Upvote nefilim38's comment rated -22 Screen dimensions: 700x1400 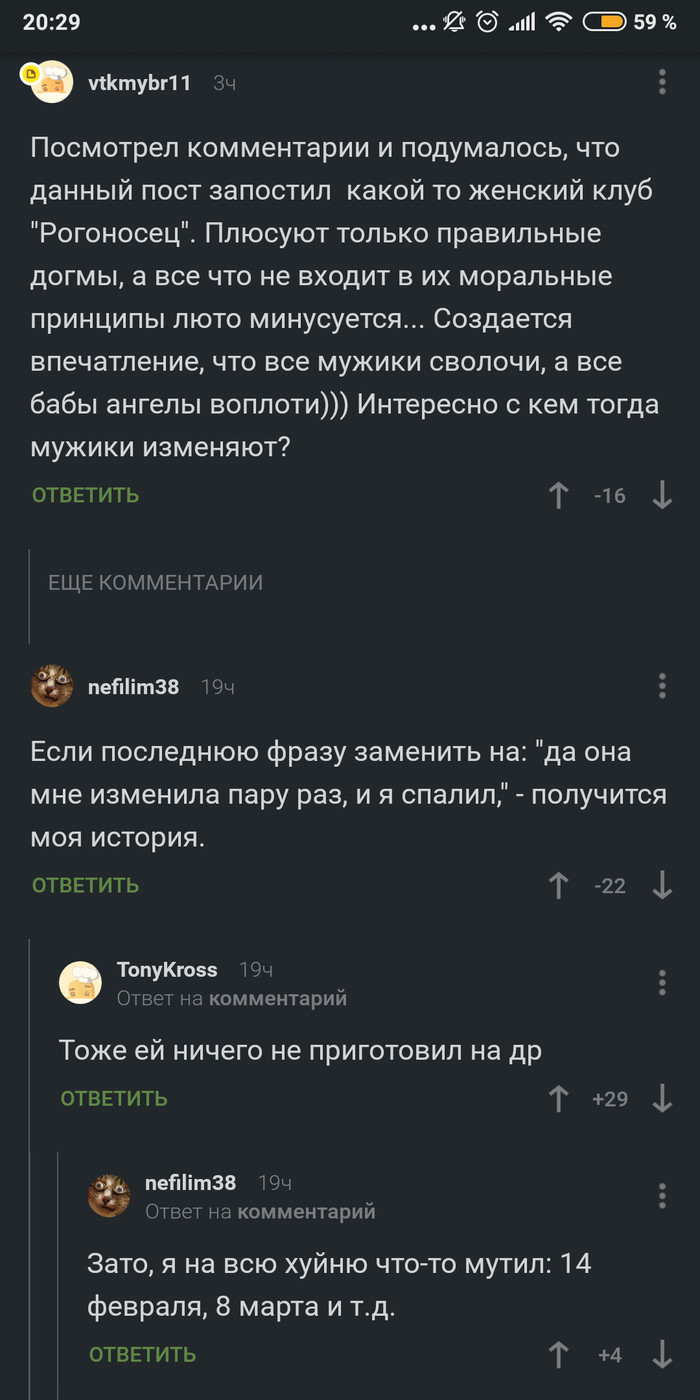coord(559,885)
